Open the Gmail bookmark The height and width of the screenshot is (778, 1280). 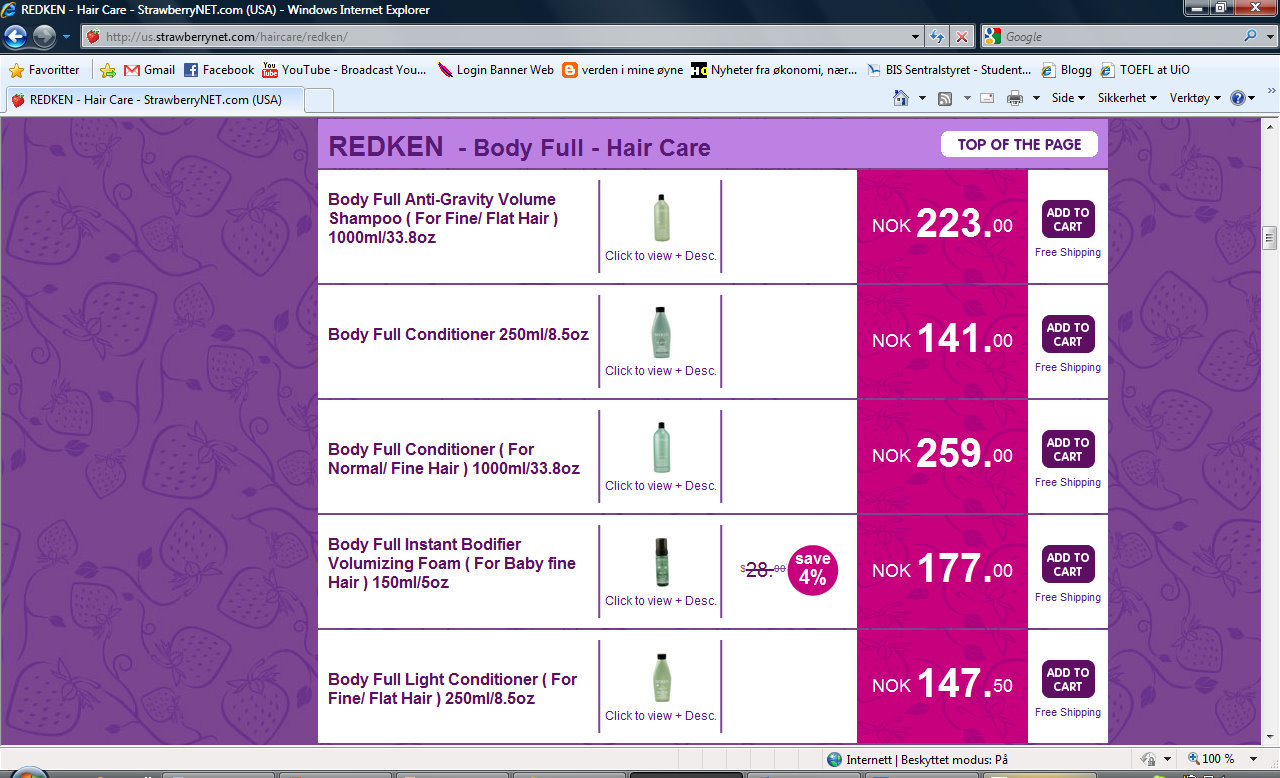pyautogui.click(x=149, y=70)
